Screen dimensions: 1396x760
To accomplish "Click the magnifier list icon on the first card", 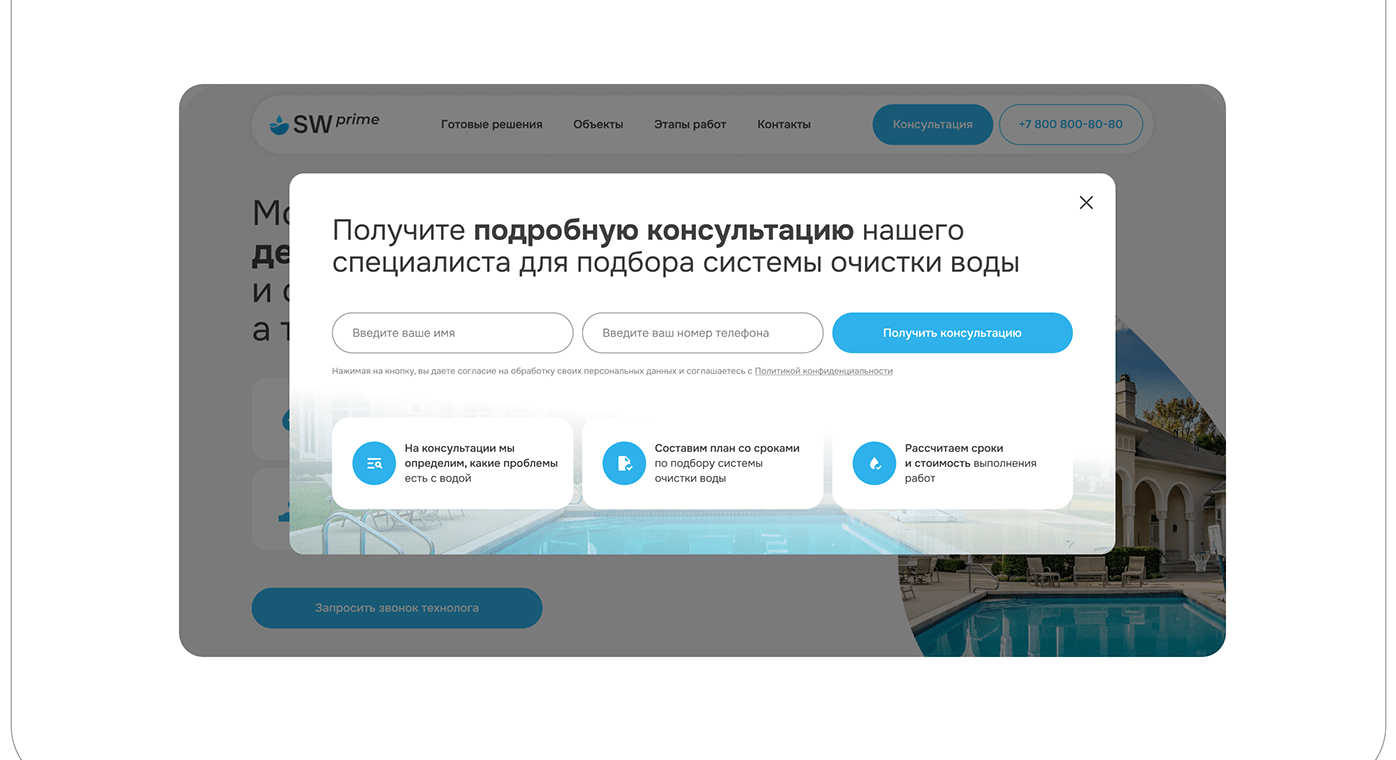I will (374, 463).
